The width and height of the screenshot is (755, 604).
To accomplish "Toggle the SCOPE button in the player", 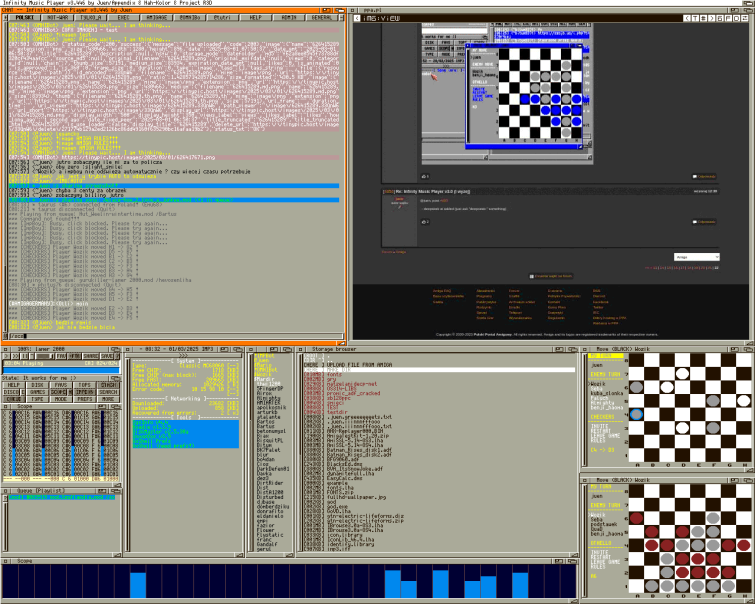I will [x=58, y=392].
